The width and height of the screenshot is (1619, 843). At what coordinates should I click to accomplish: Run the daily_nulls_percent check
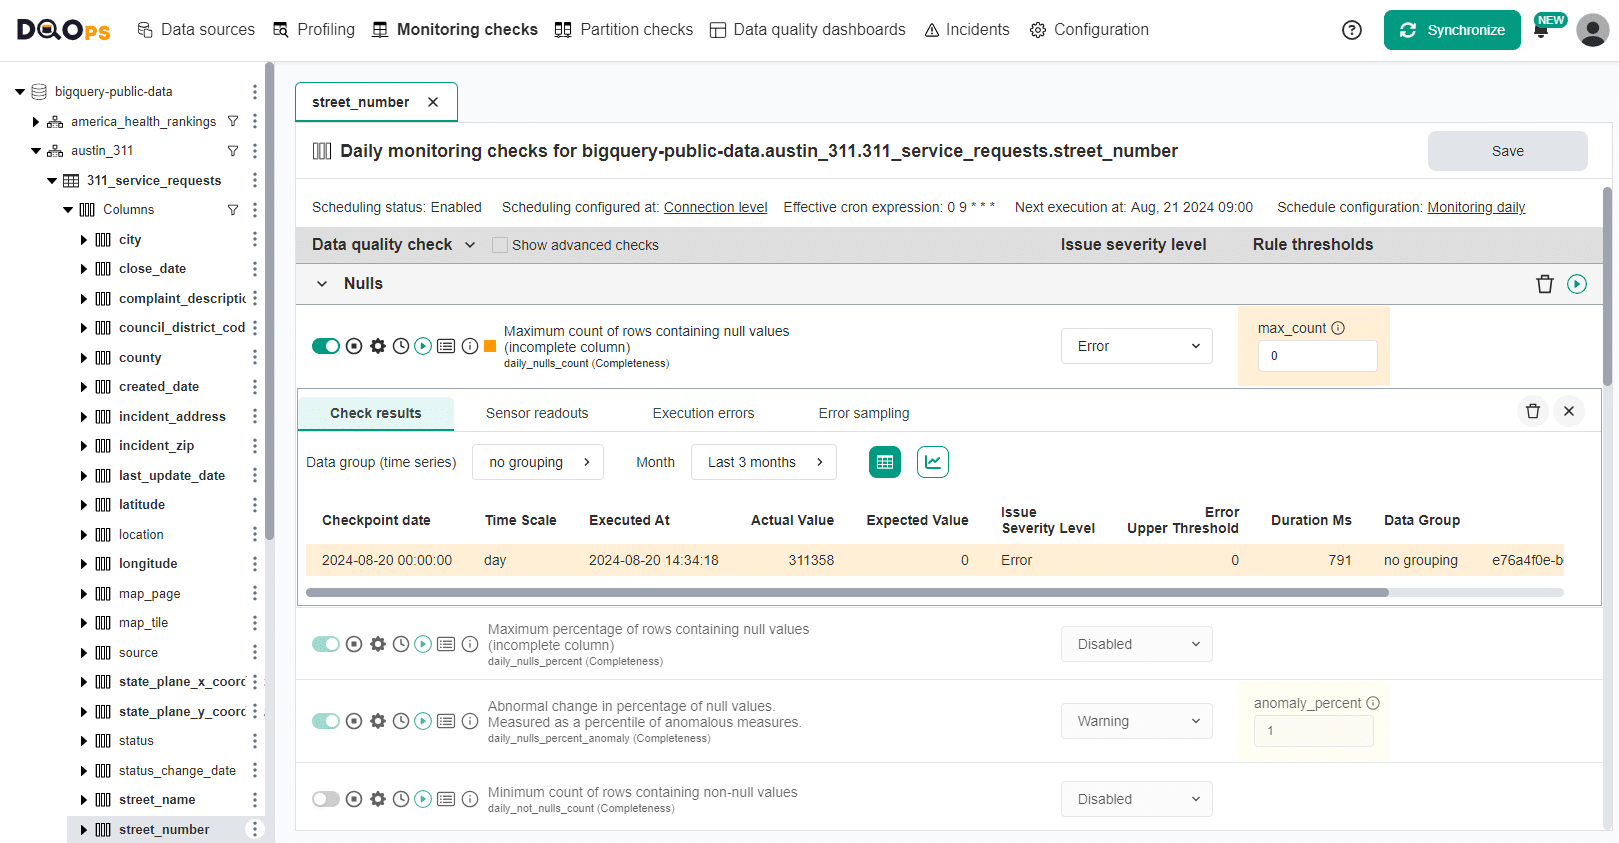[x=423, y=644]
